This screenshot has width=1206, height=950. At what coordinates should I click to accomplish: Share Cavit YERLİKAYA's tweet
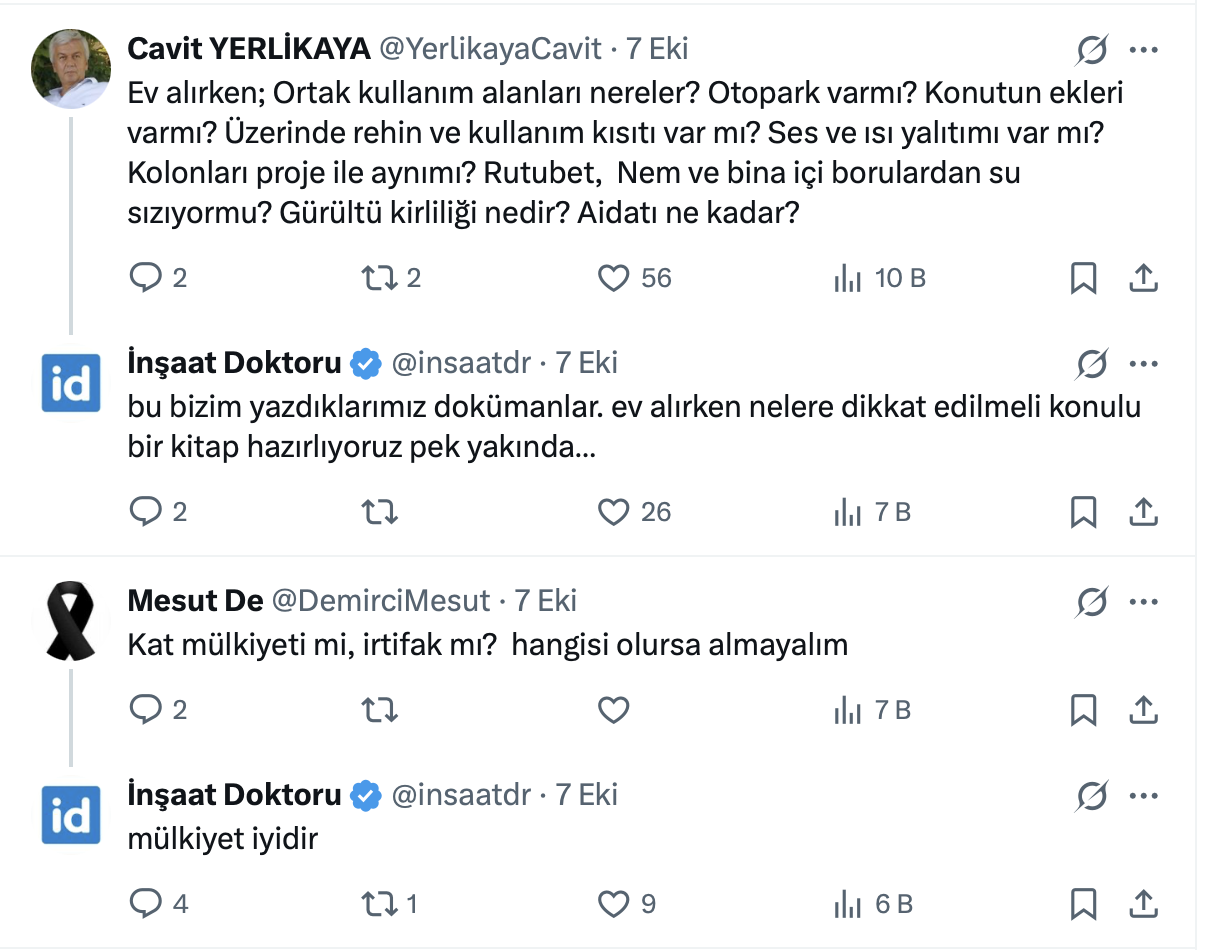tap(1143, 277)
